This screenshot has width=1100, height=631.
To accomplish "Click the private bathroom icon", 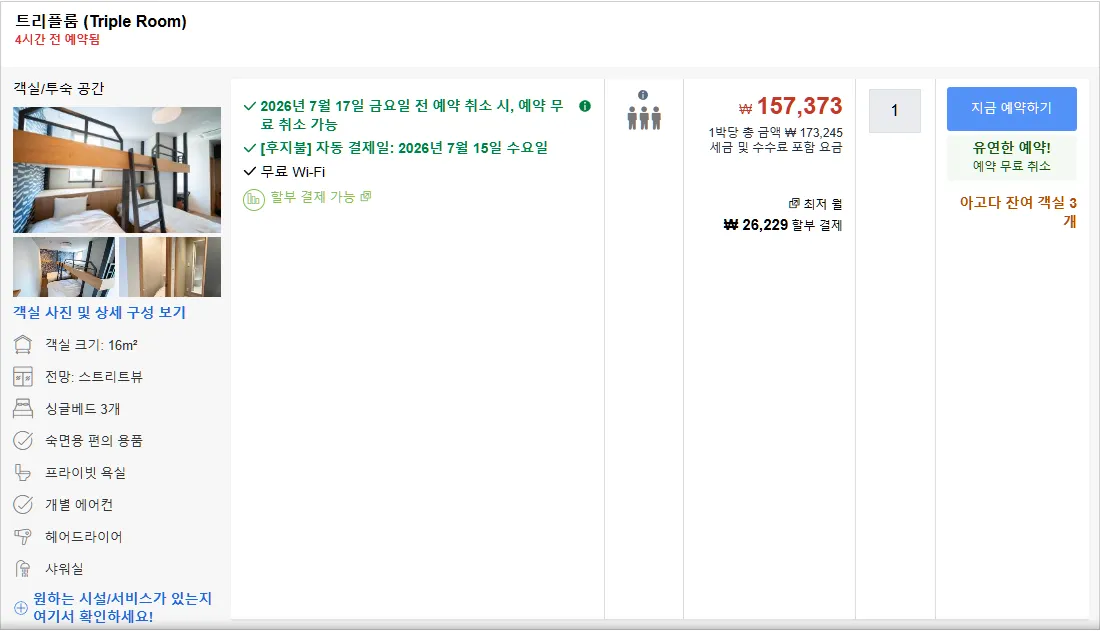I will coord(23,472).
